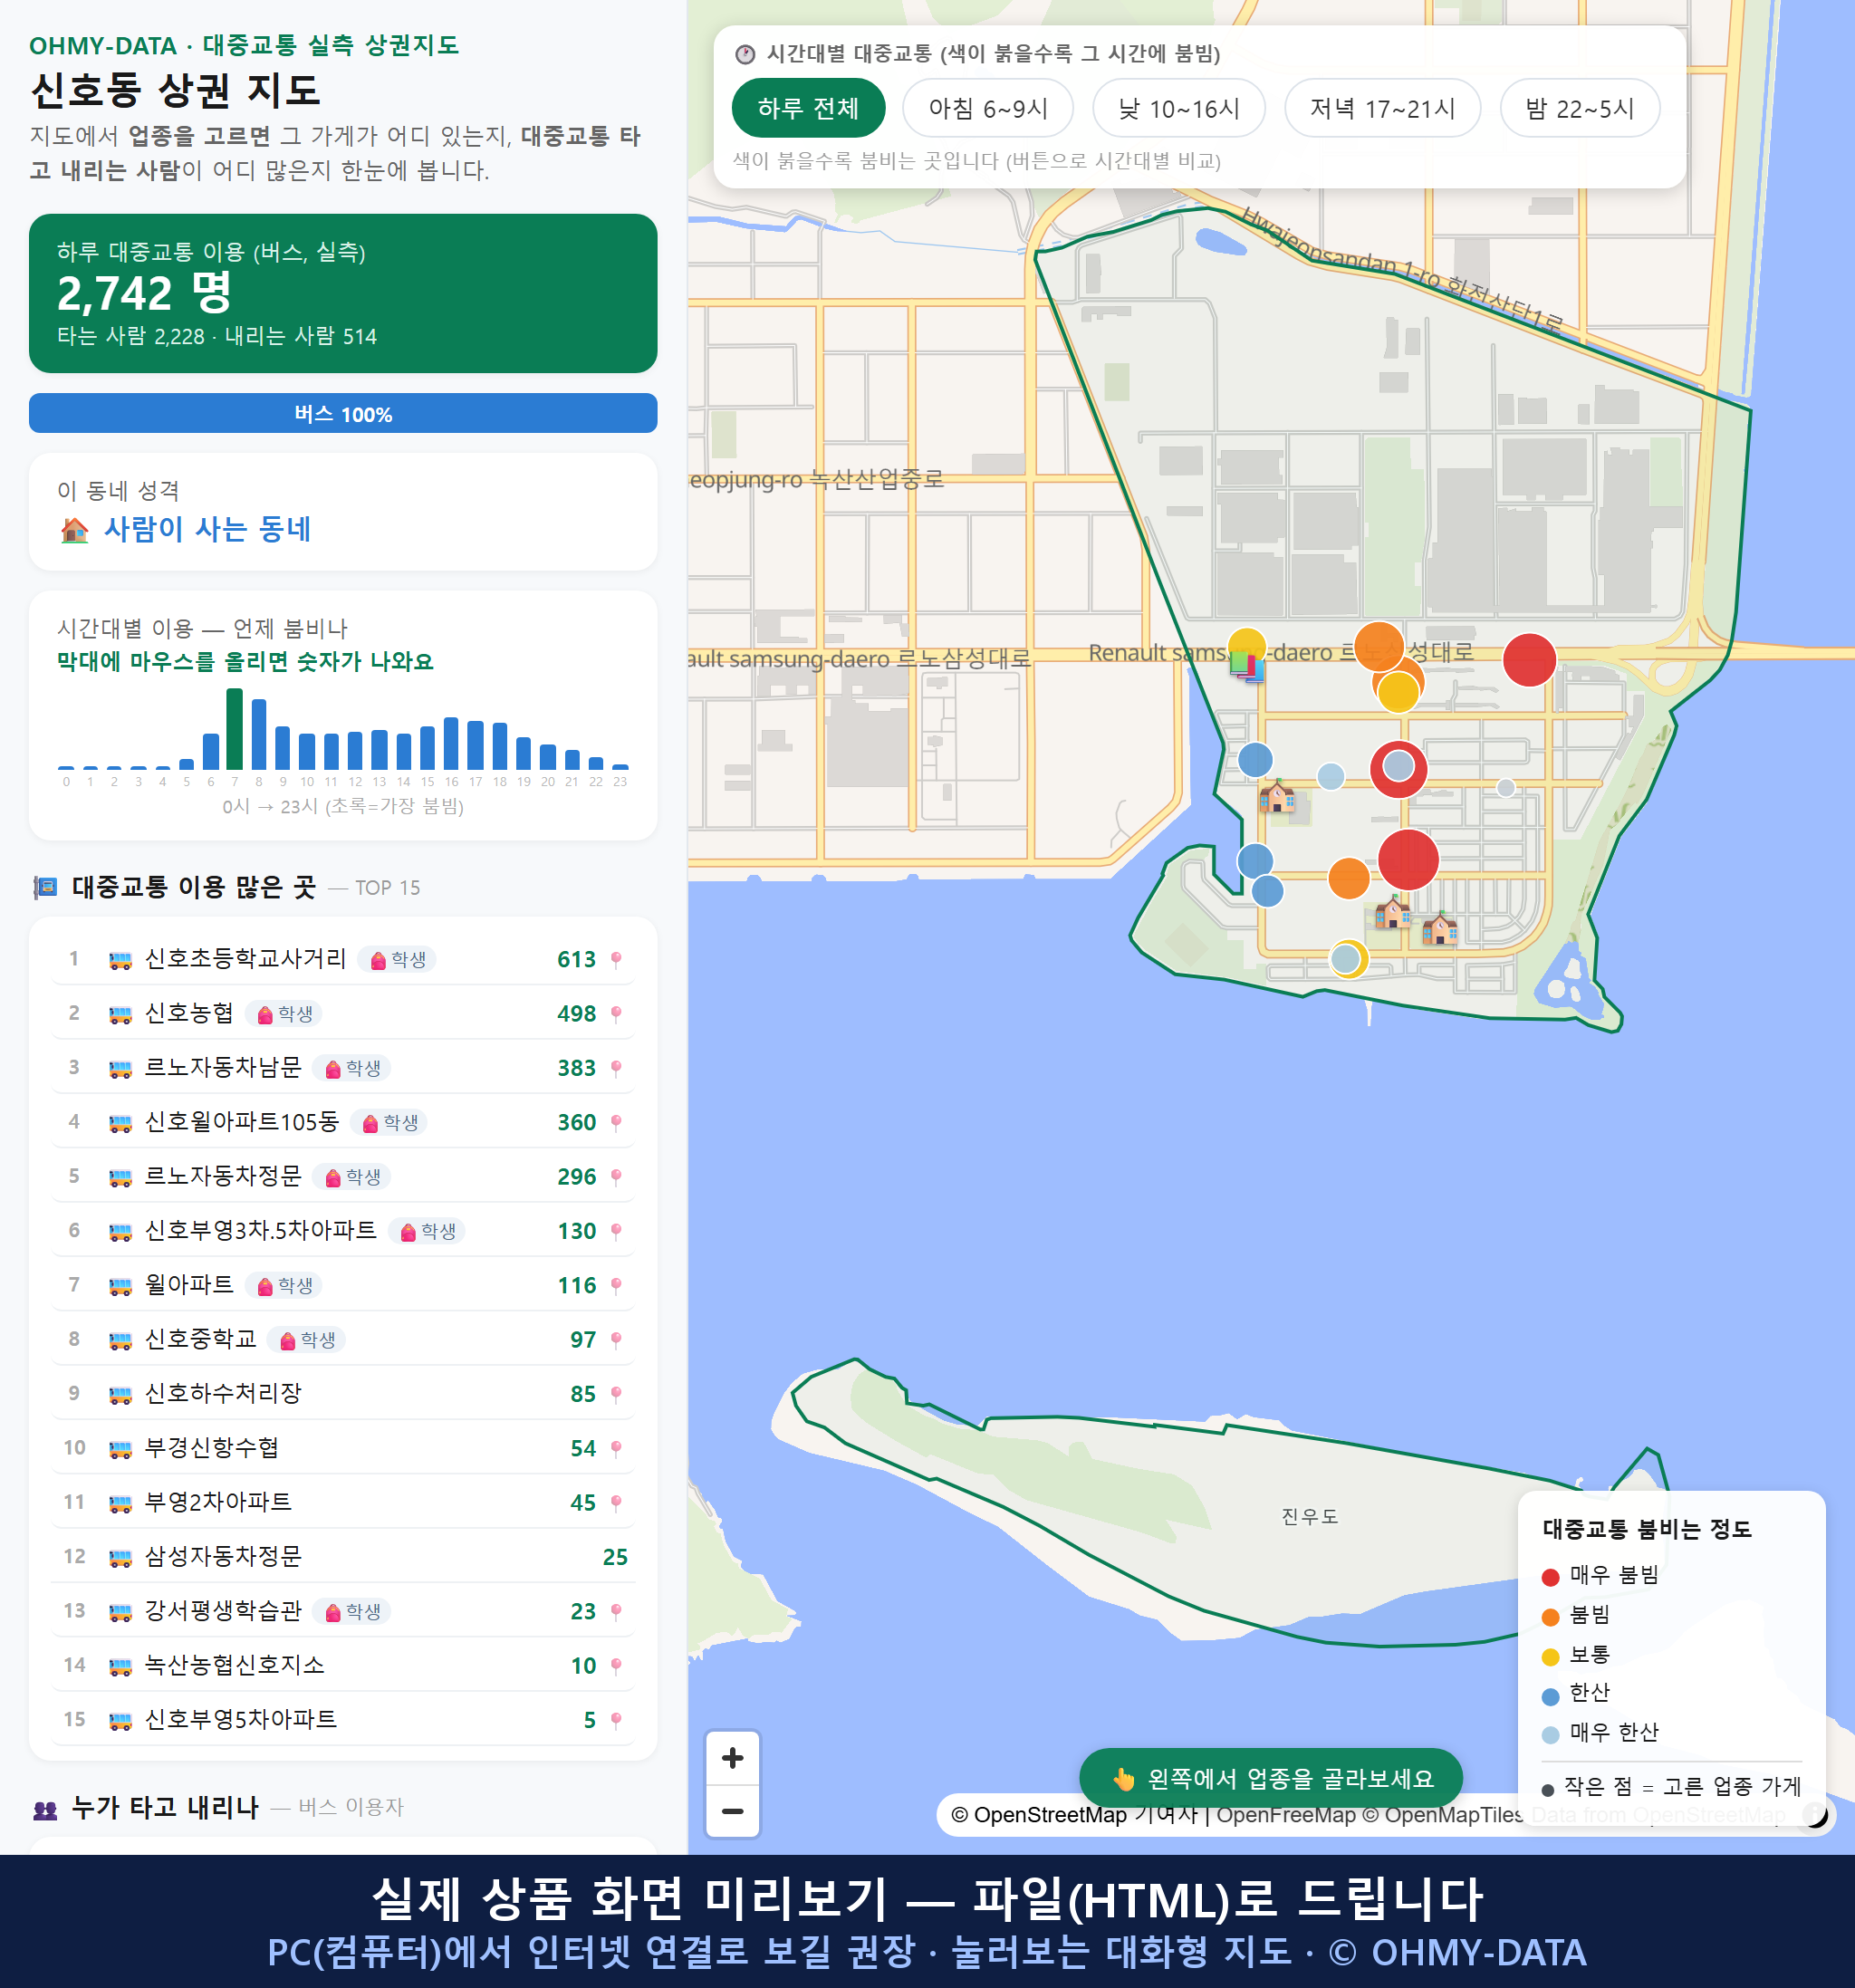Viewport: 1855px width, 1988px height.
Task: Click the clock icon in time filter panel
Action: point(745,54)
